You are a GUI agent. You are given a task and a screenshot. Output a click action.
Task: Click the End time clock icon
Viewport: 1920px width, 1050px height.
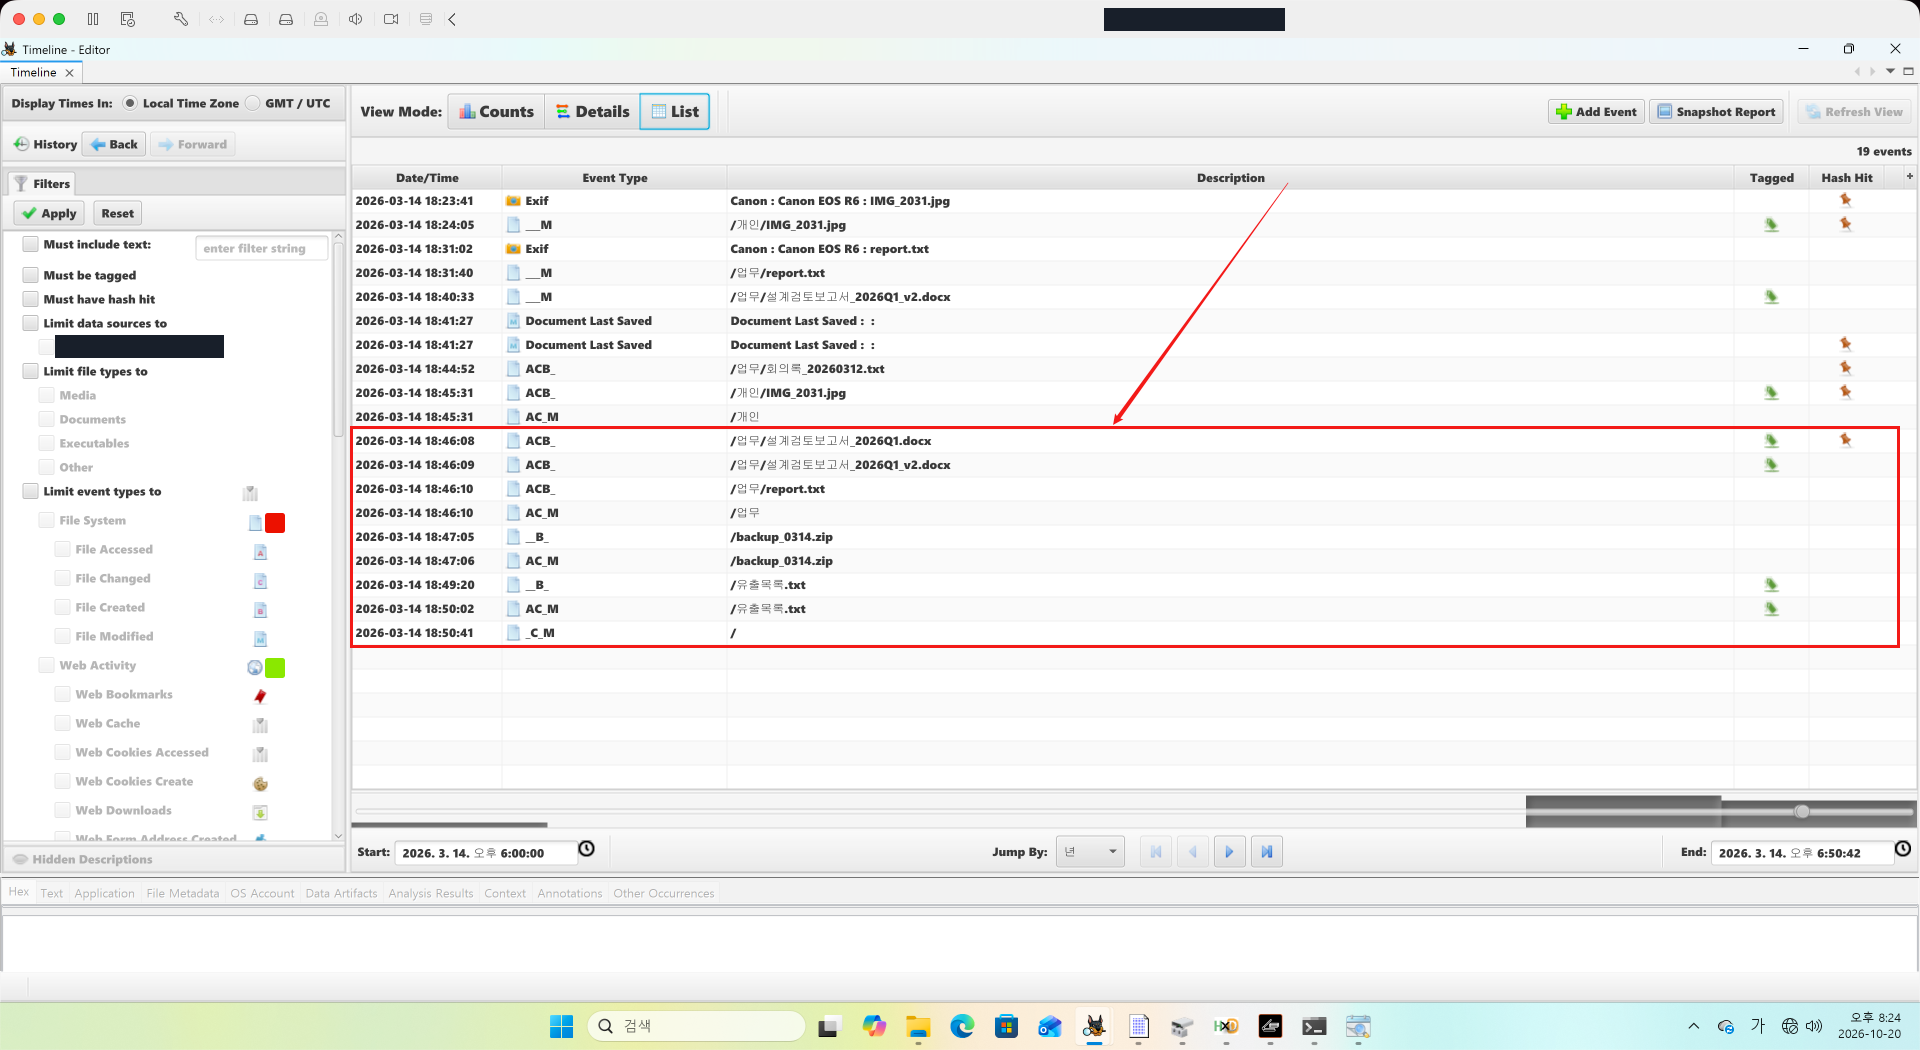[x=1903, y=849]
